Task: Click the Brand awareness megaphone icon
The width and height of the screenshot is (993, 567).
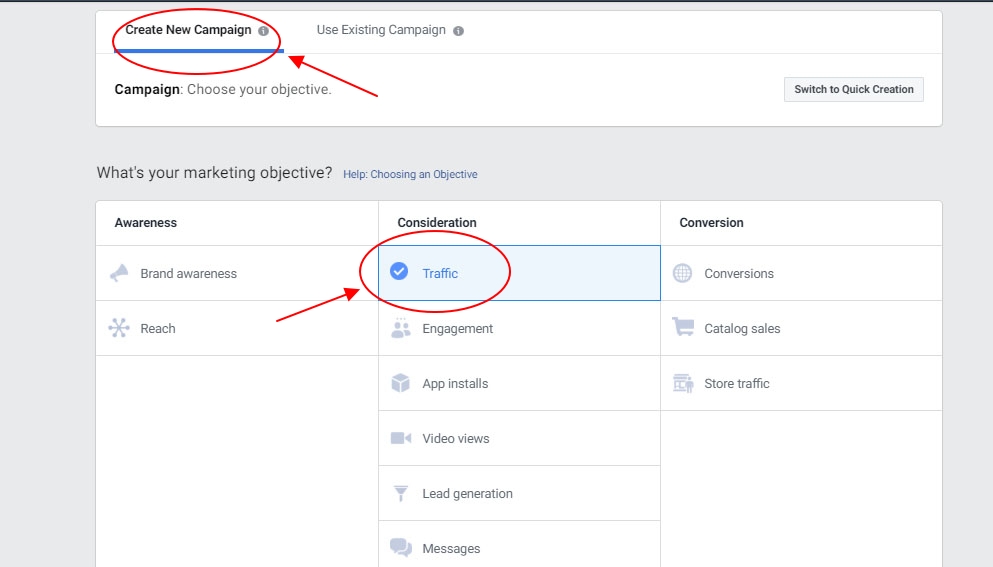Action: pyautogui.click(x=119, y=273)
